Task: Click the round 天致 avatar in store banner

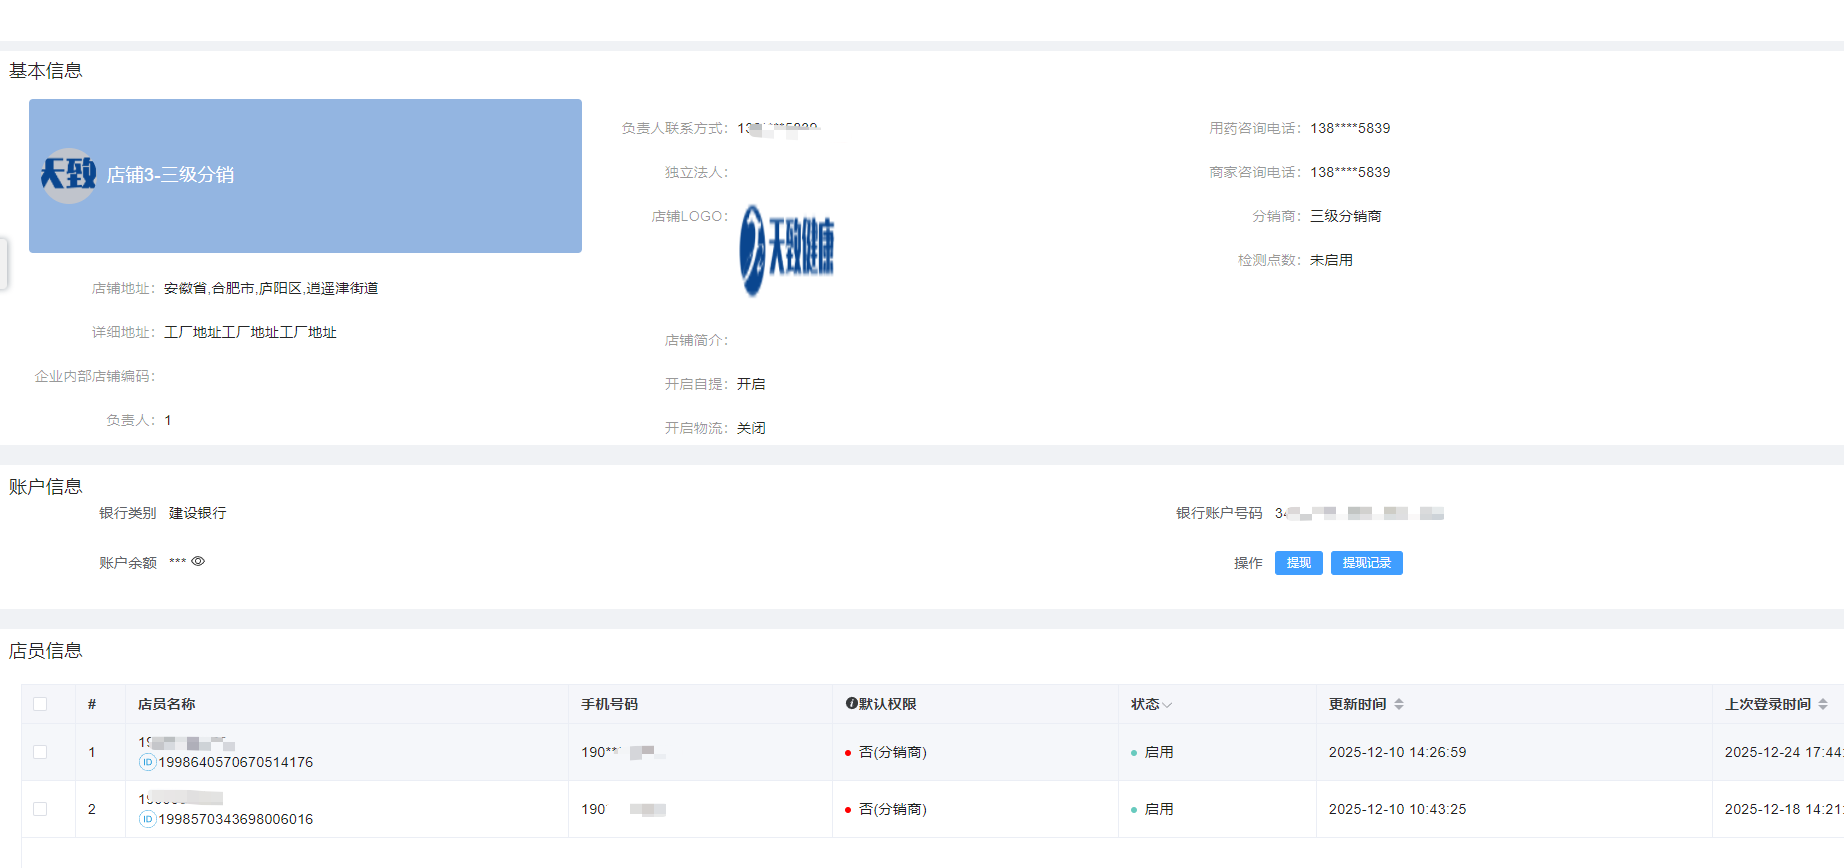Action: click(x=68, y=175)
